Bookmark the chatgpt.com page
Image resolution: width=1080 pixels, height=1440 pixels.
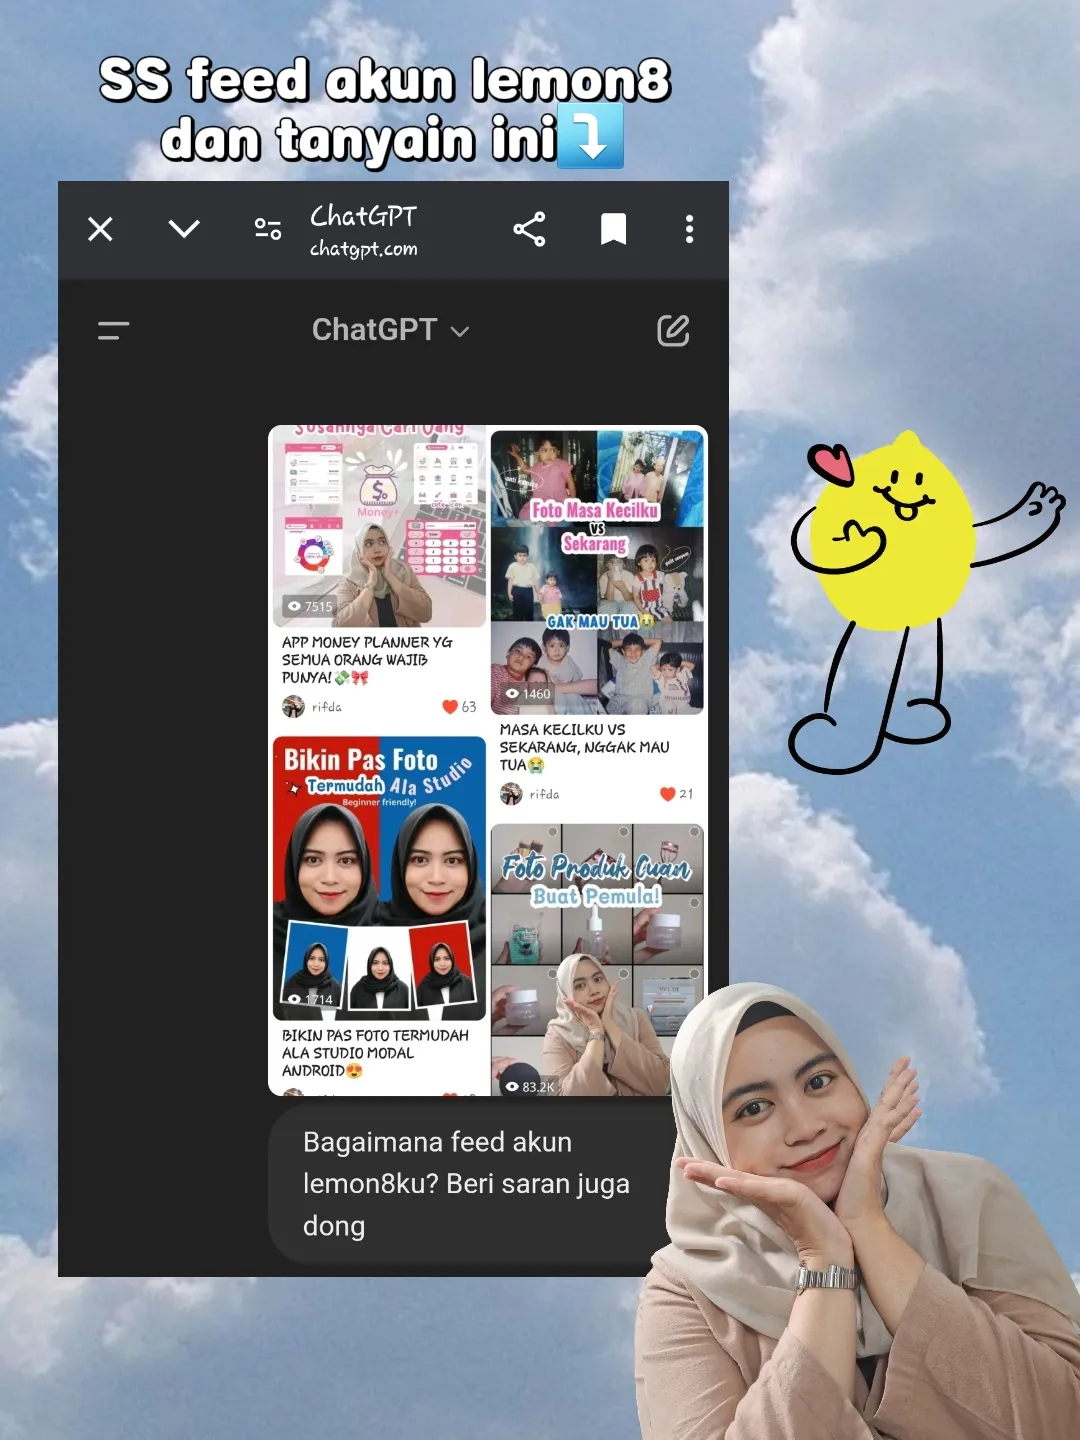(613, 230)
